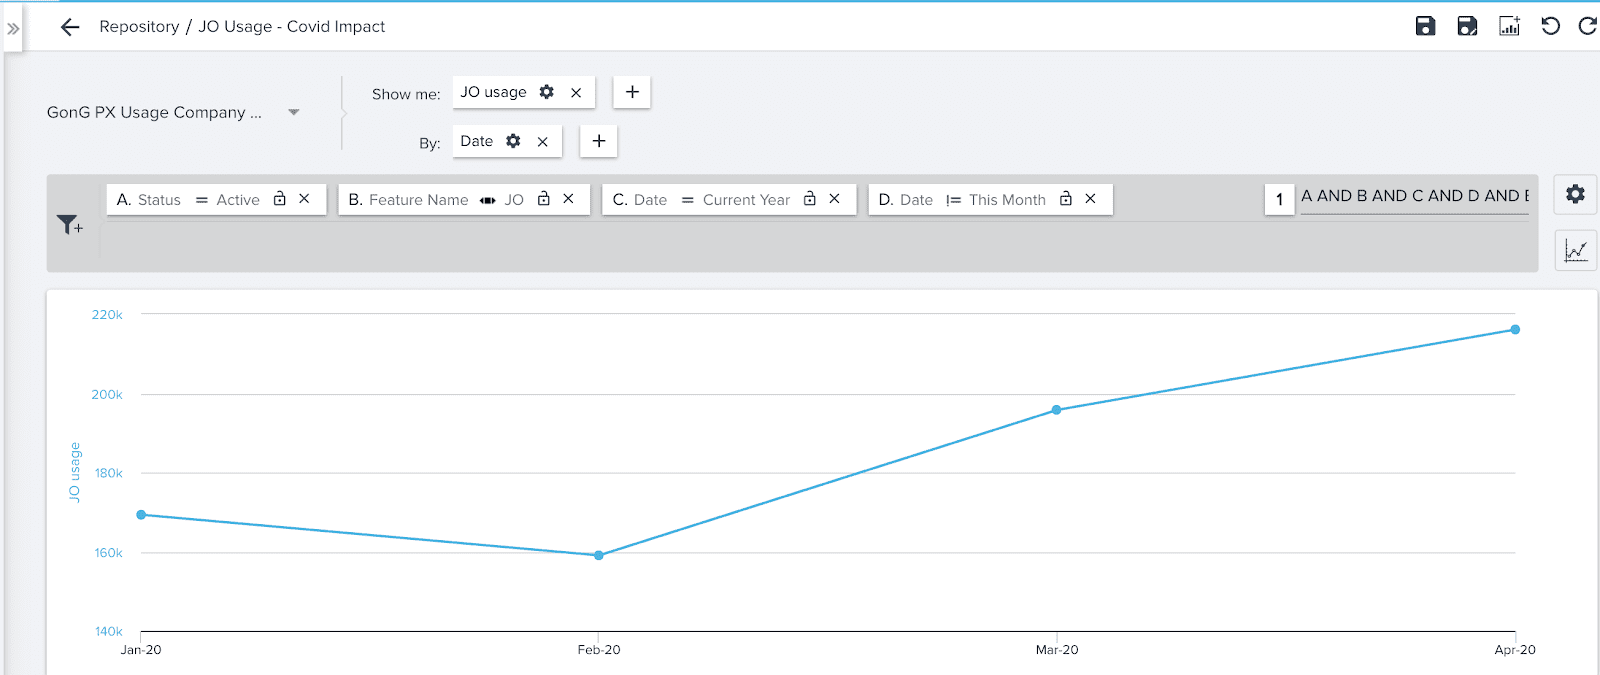This screenshot has height=675, width=1600.
Task: Open settings gear for JO usage field
Action: [x=547, y=92]
